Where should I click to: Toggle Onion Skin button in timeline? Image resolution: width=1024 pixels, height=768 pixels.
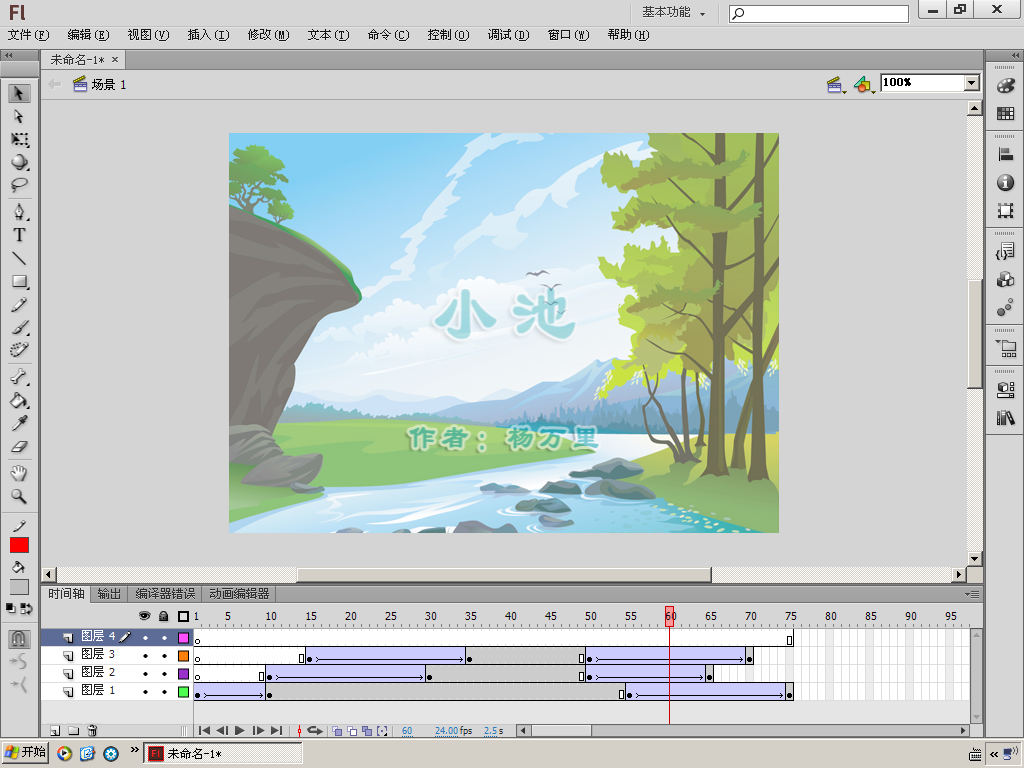click(x=337, y=731)
